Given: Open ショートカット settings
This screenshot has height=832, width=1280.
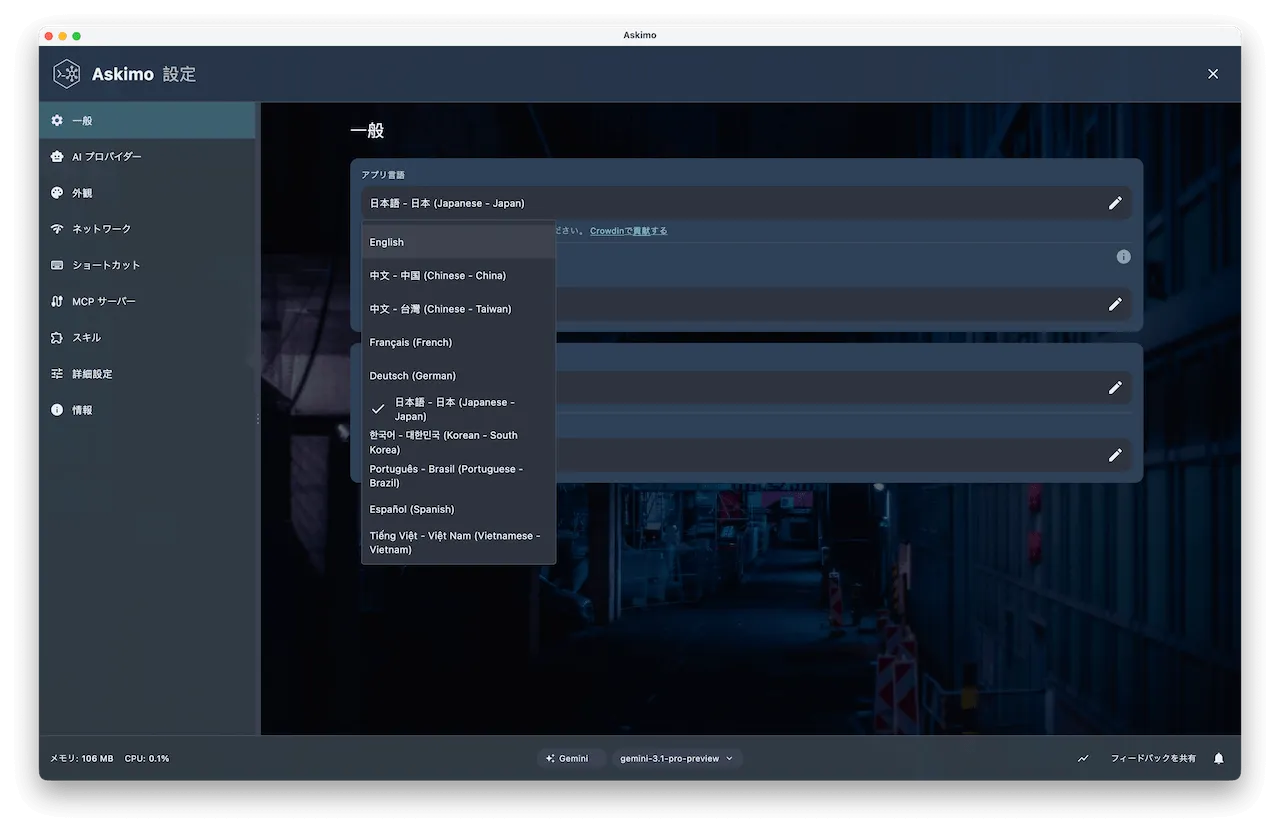Looking at the screenshot, I should (x=147, y=265).
